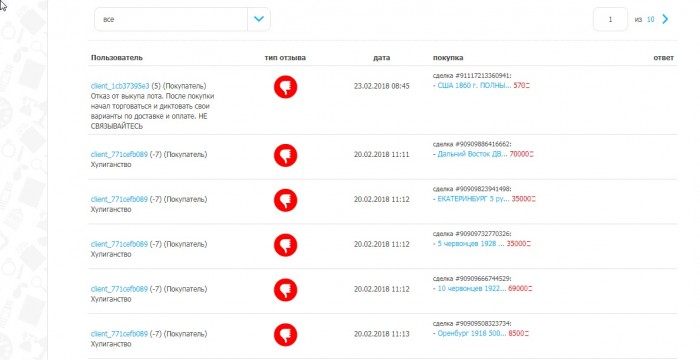Viewport: 700px width, 360px height.
Task: Open client_771cefb089 in the 5 червонцев 1928 row
Action: click(119, 244)
